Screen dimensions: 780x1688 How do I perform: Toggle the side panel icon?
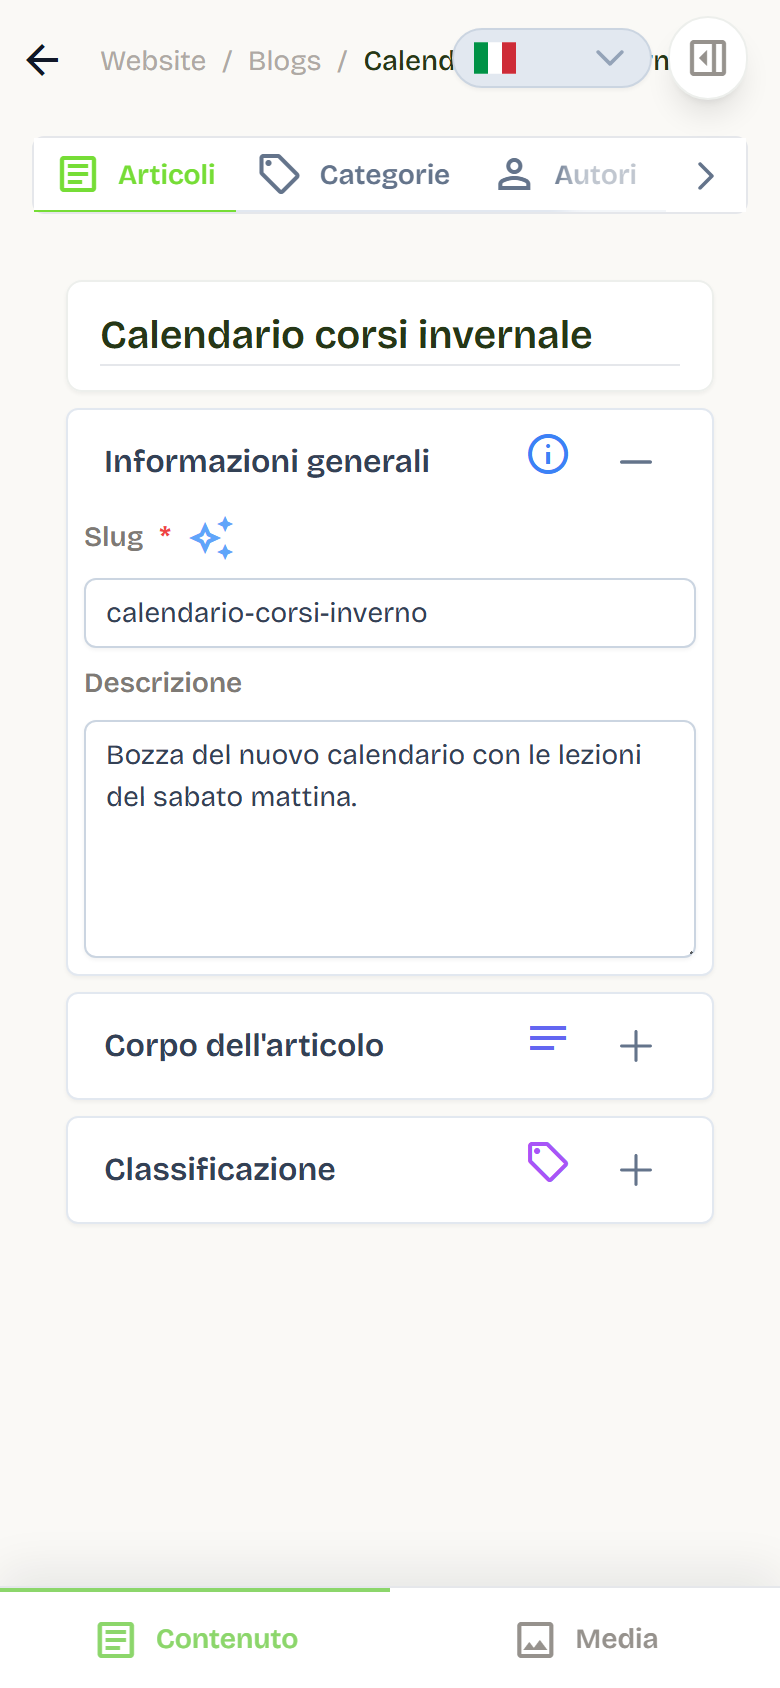708,58
